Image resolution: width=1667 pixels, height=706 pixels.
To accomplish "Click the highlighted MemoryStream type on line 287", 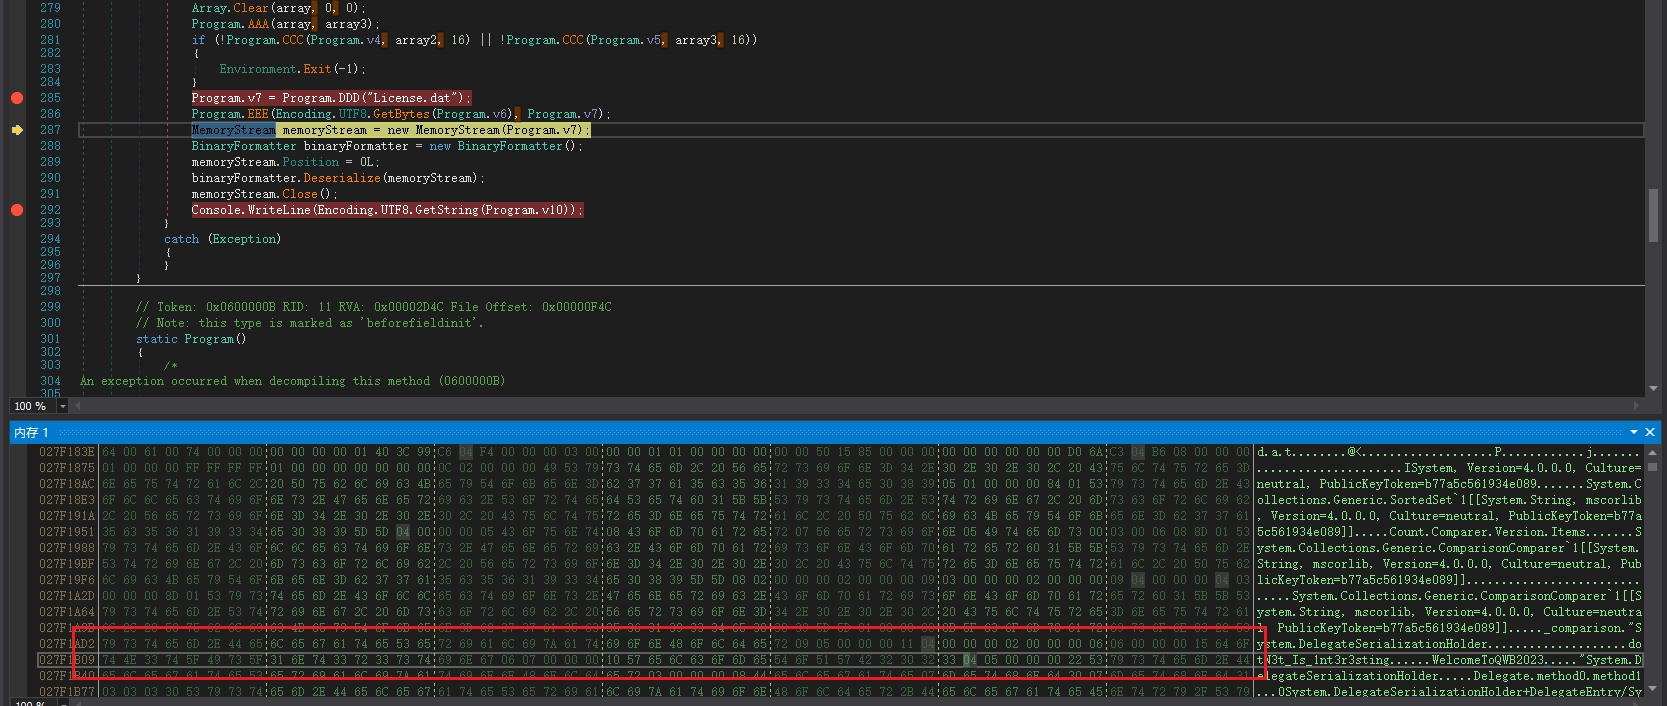I will coord(233,130).
